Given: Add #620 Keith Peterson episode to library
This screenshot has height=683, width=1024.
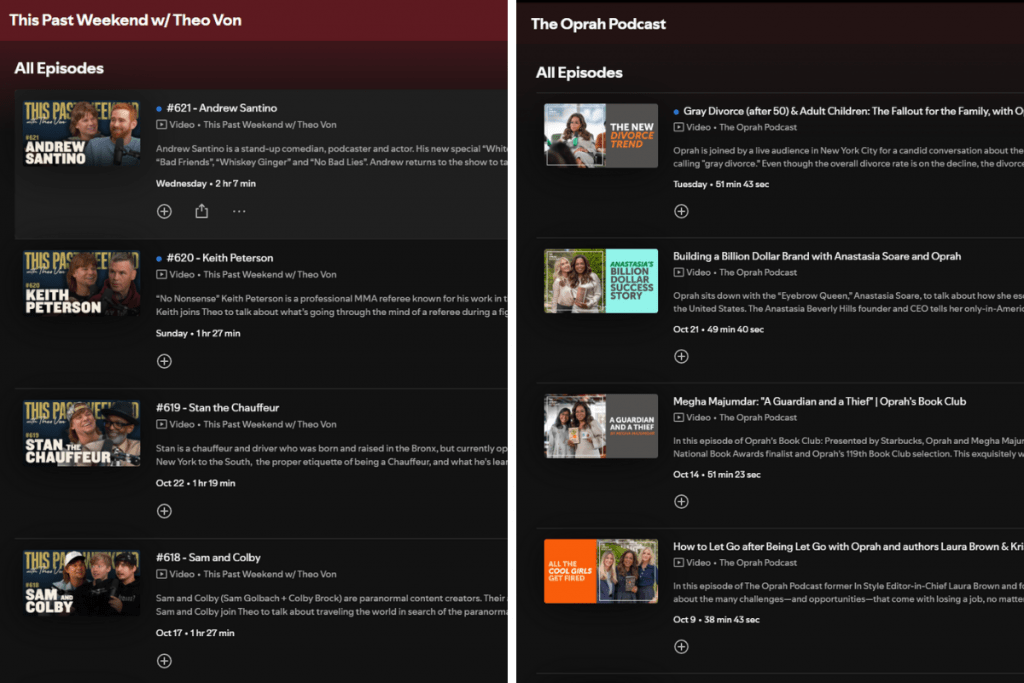Looking at the screenshot, I should [x=164, y=361].
